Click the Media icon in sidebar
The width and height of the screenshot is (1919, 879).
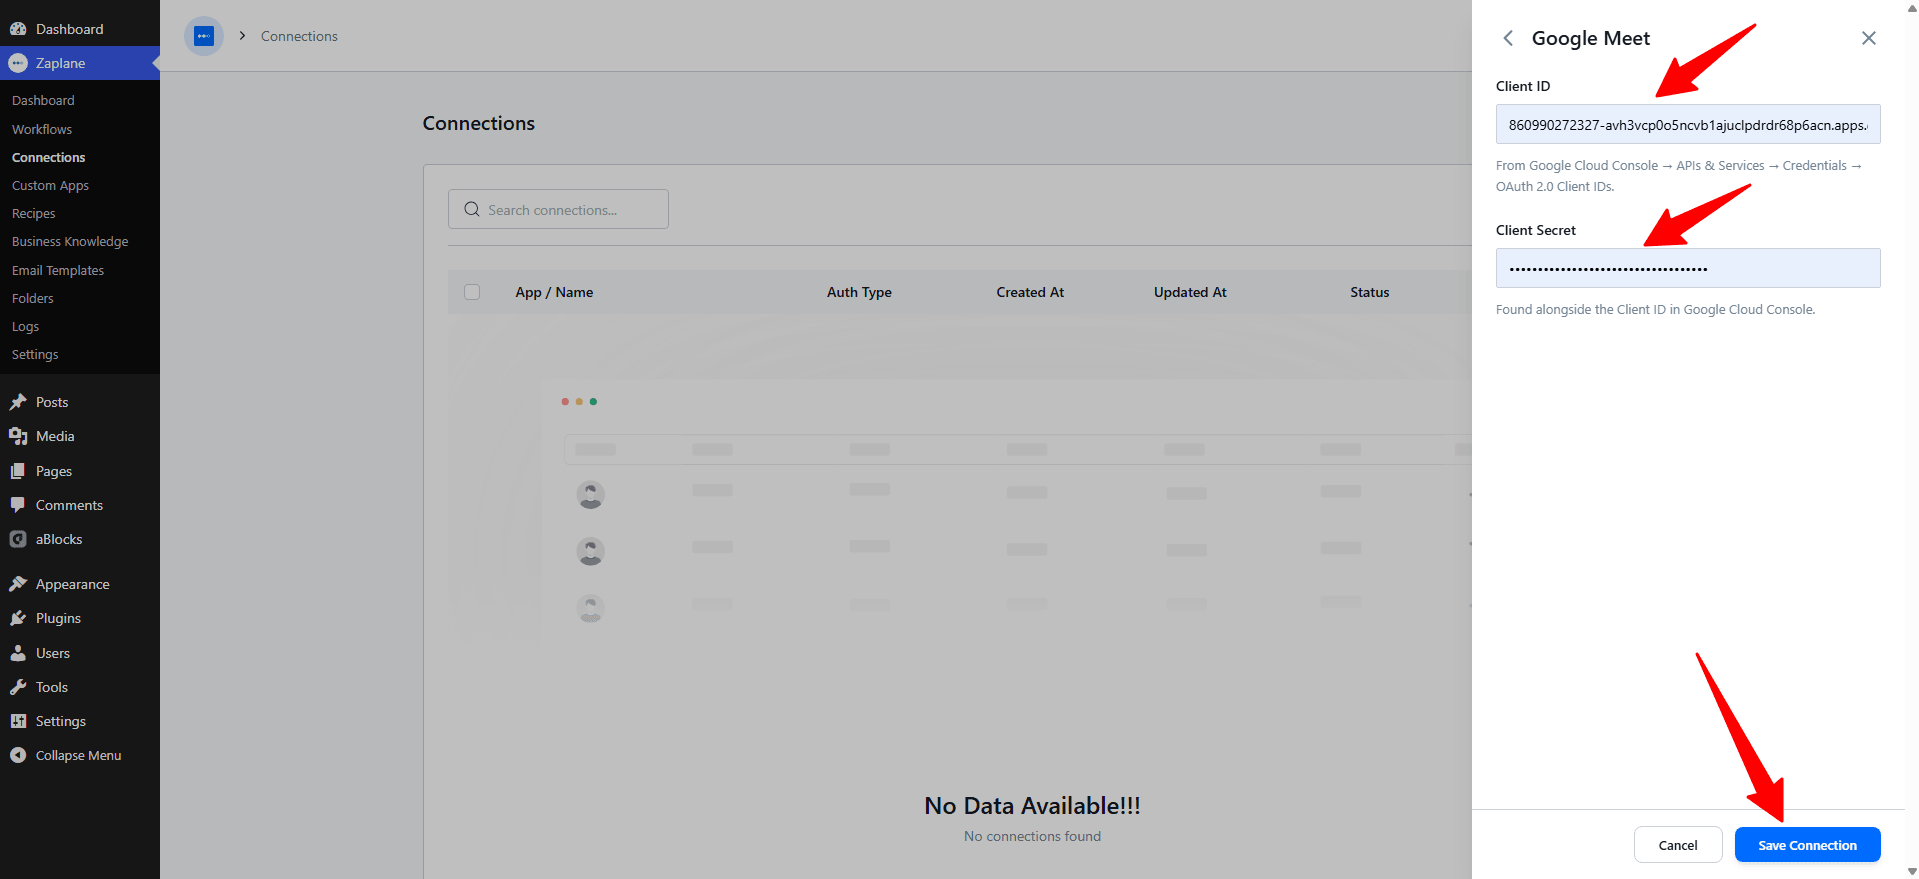pyautogui.click(x=18, y=436)
